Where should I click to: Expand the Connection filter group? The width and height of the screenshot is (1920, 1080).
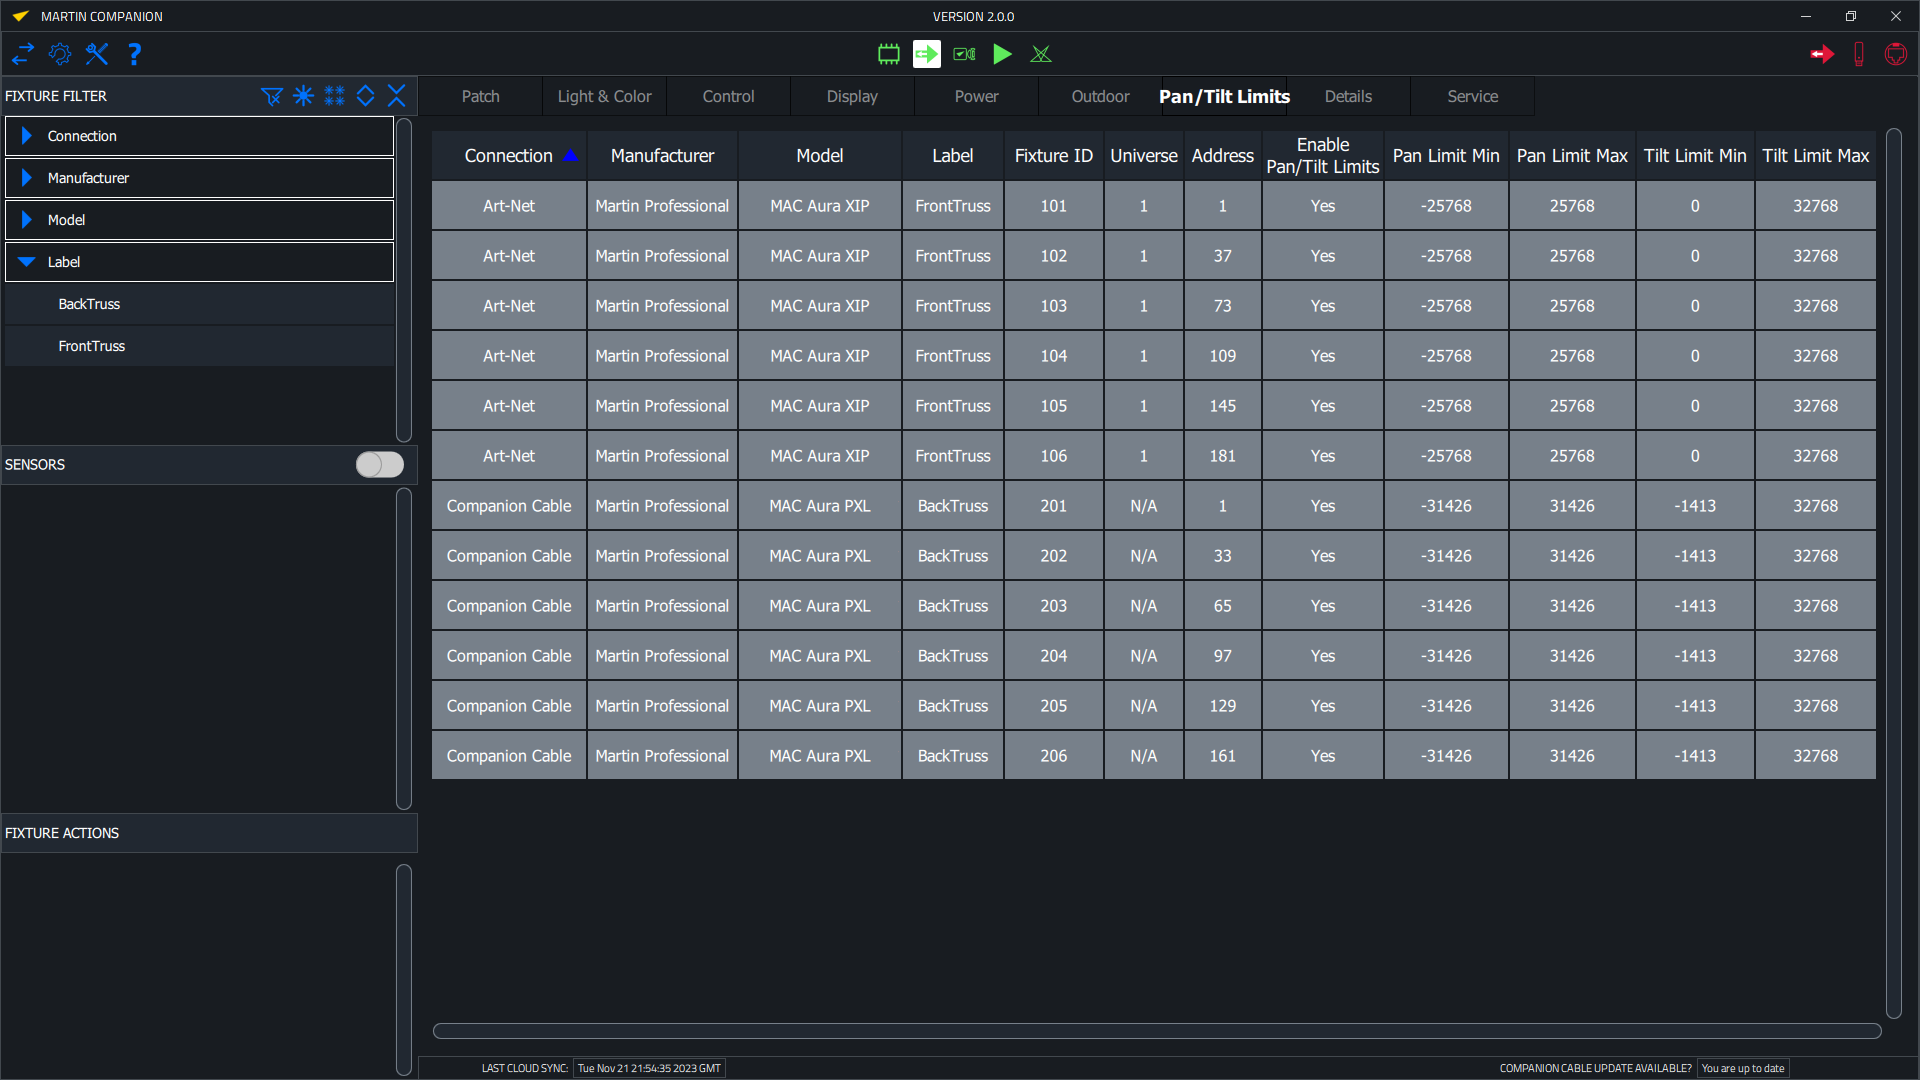pos(27,136)
